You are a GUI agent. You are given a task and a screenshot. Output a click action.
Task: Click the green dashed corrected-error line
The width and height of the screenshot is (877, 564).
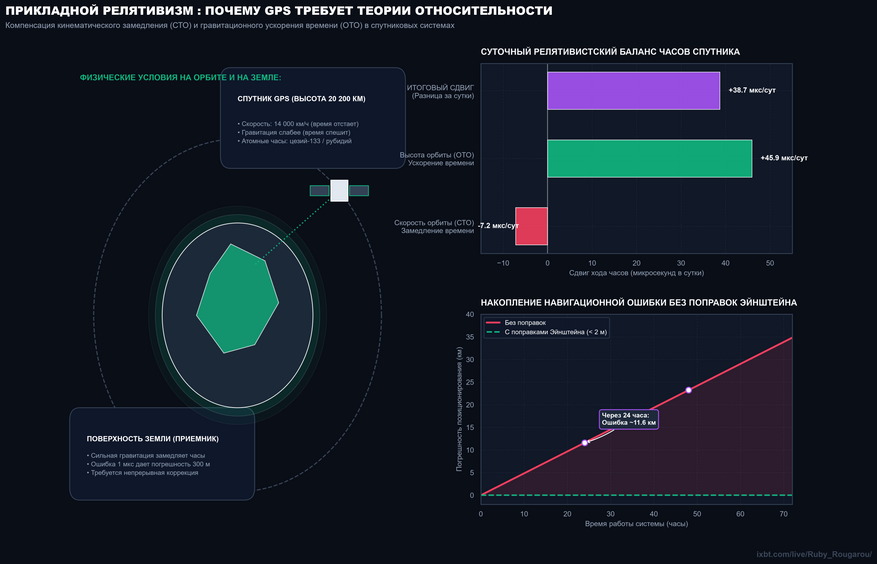pos(636,495)
